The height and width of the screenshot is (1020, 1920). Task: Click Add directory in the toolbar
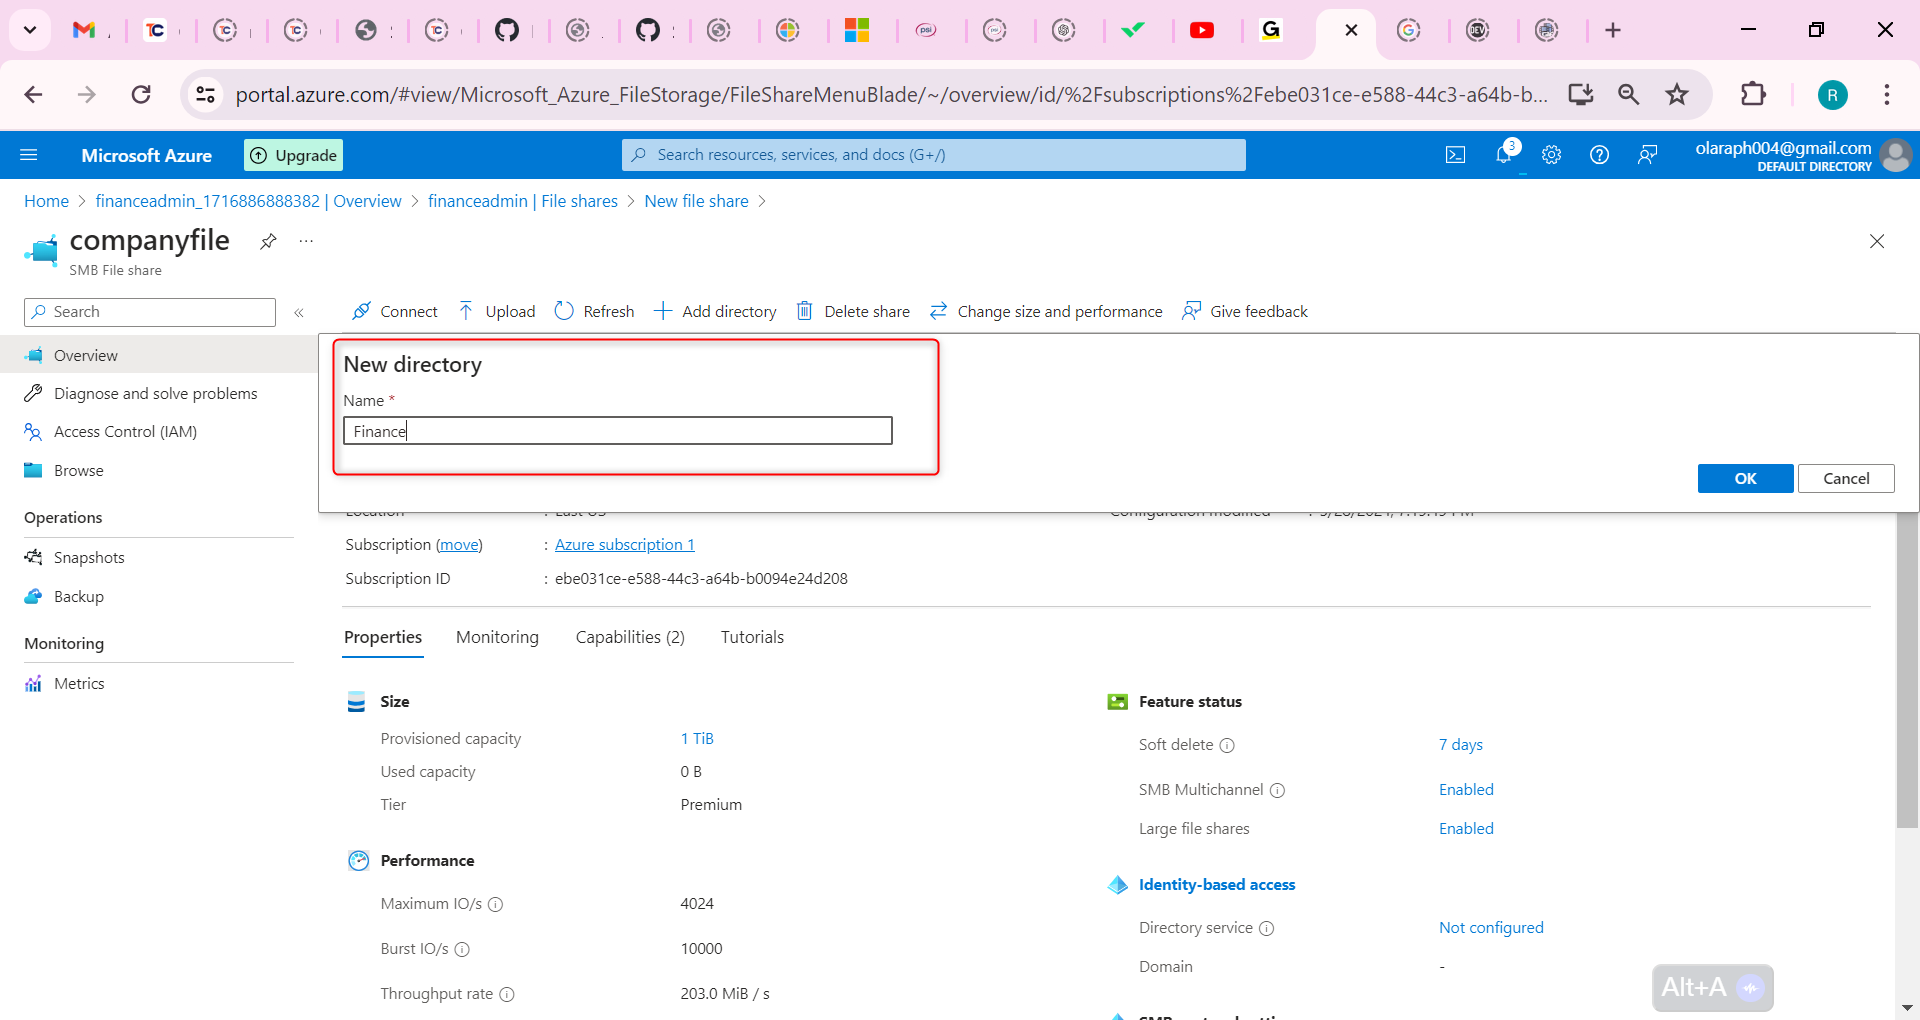[715, 311]
